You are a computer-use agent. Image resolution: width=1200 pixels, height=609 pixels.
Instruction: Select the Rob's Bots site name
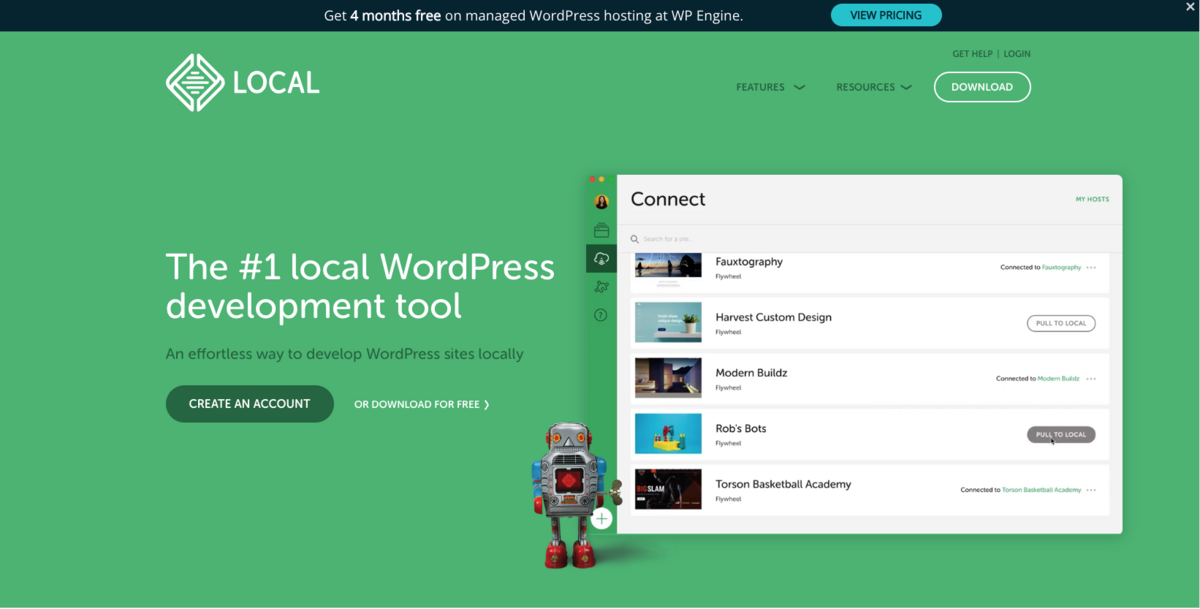(x=741, y=429)
